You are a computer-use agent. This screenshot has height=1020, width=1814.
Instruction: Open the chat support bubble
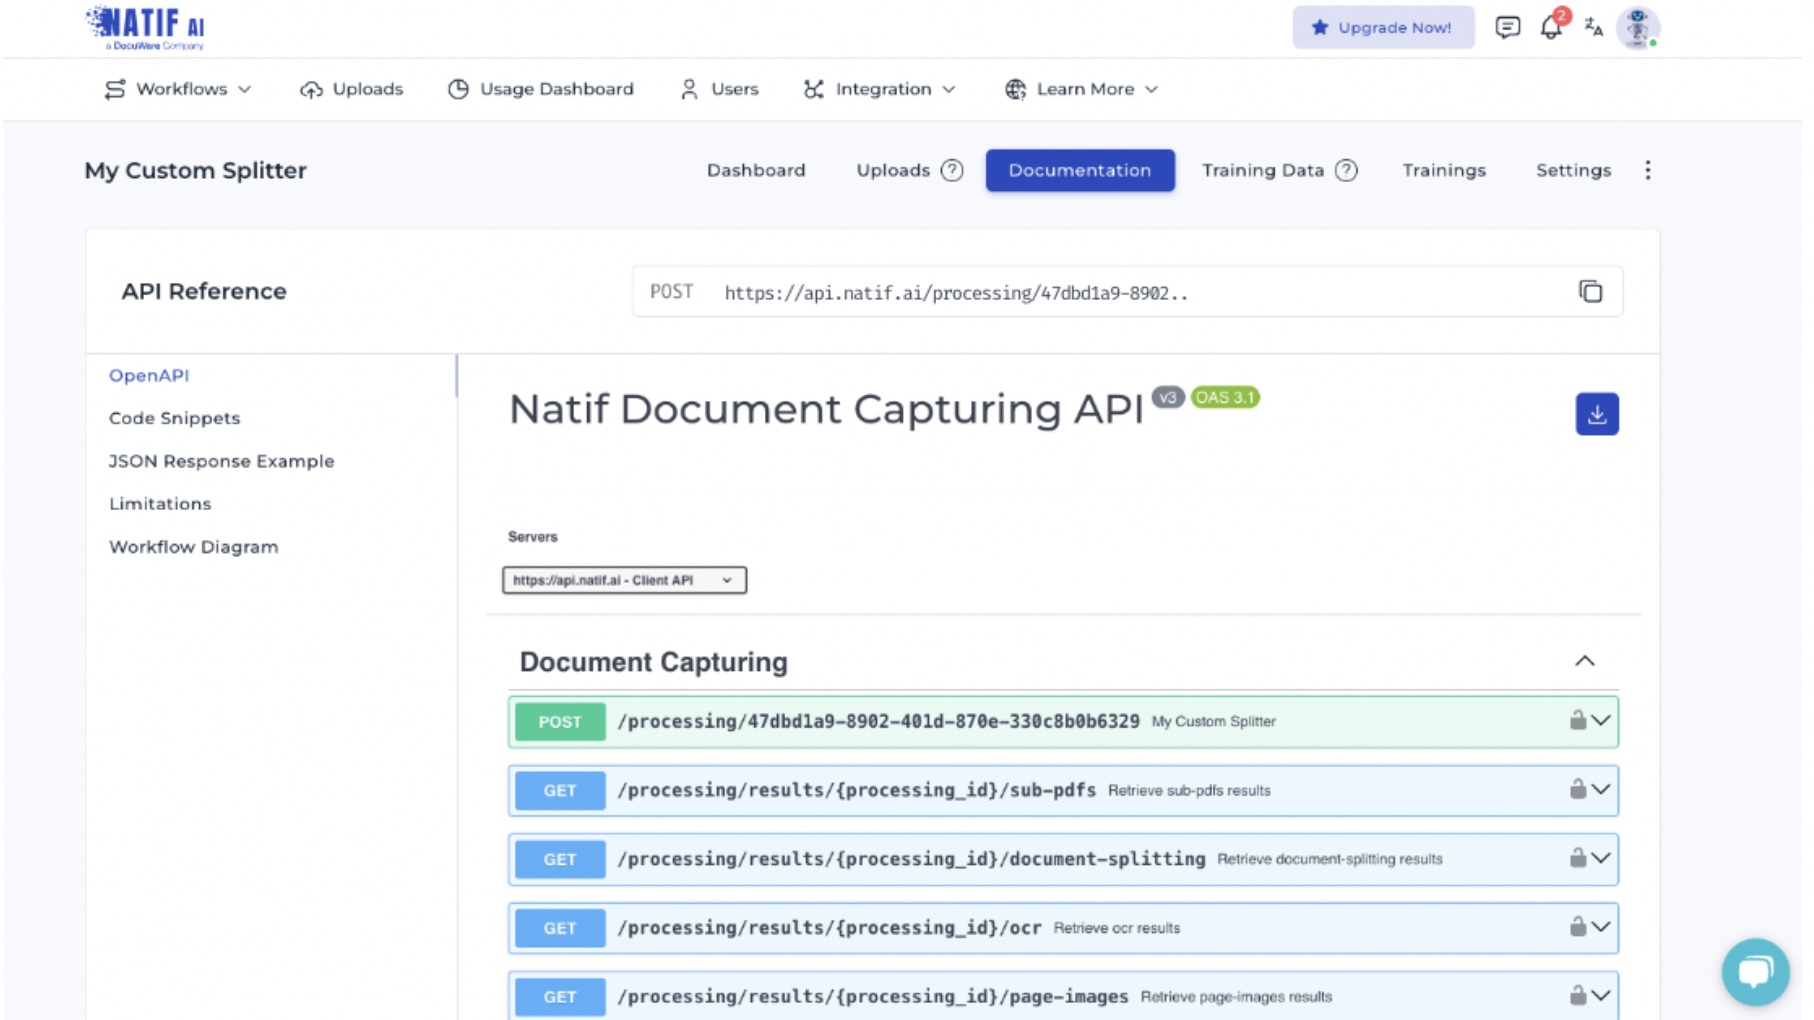[1755, 971]
